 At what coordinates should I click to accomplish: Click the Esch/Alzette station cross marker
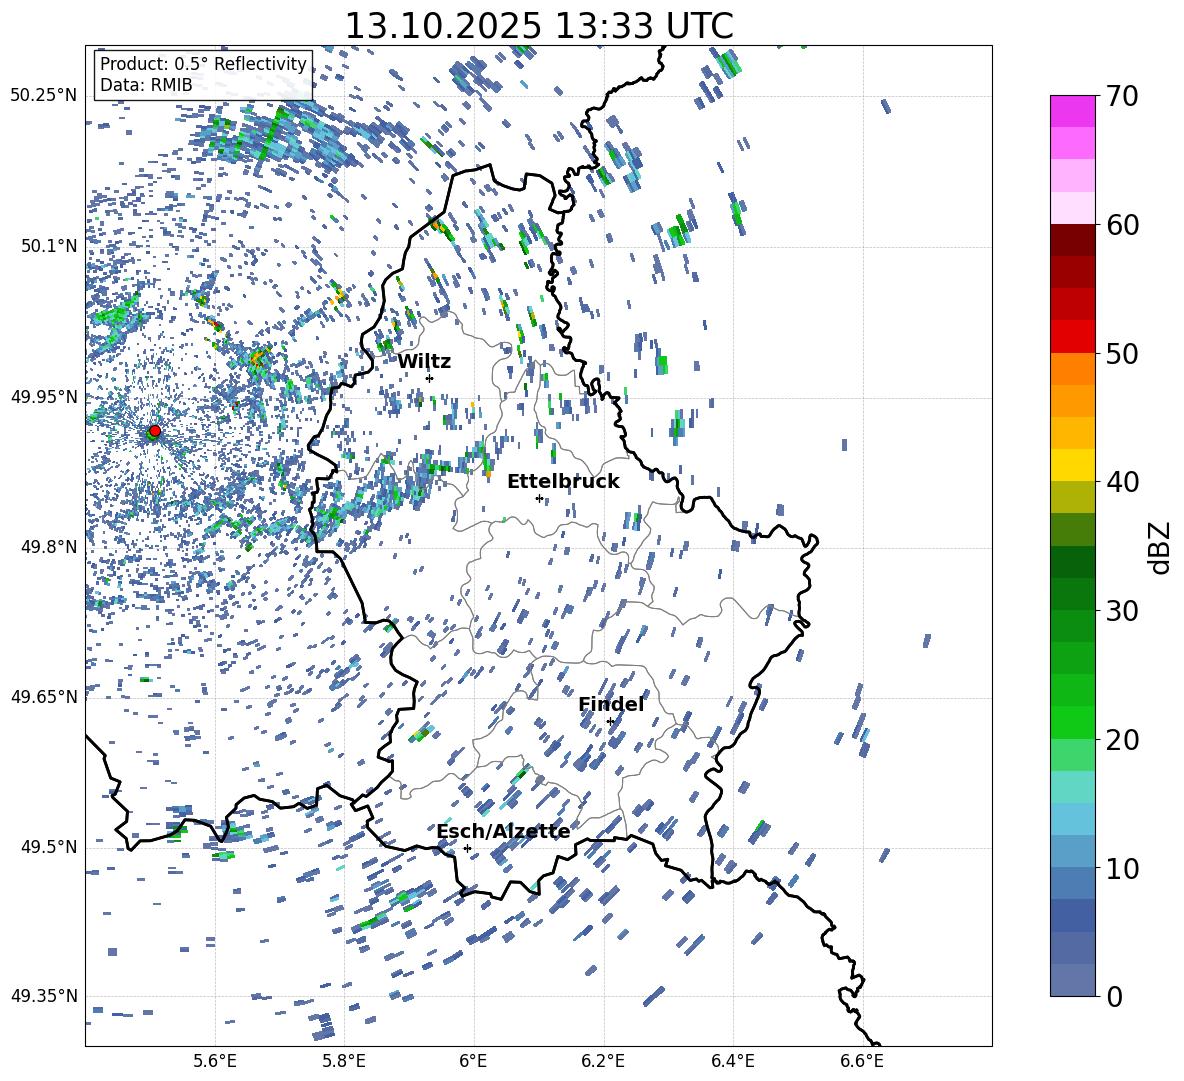point(467,848)
